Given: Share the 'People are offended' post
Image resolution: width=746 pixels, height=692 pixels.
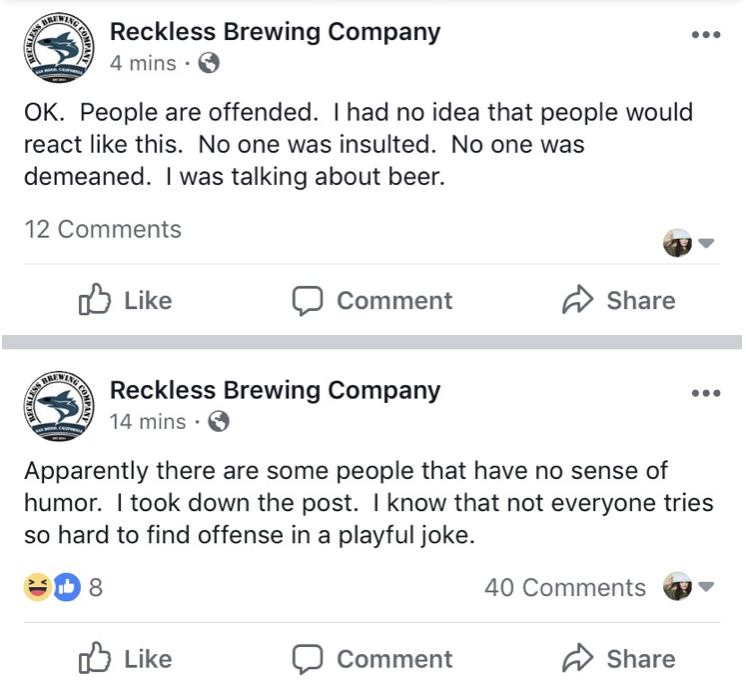Looking at the screenshot, I should pos(619,300).
